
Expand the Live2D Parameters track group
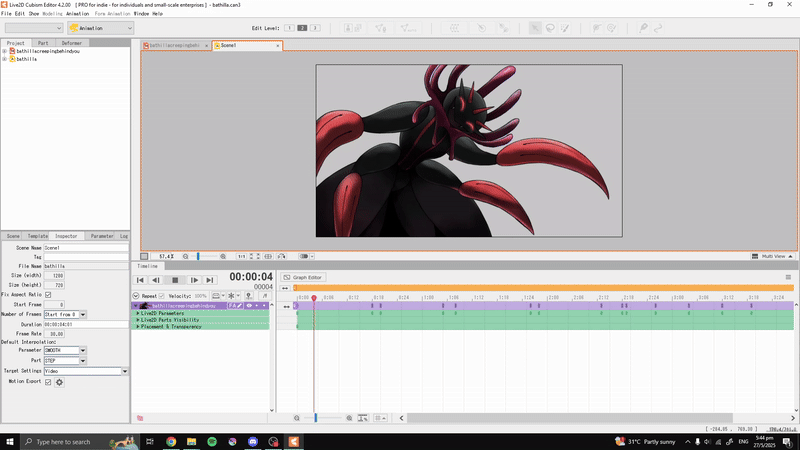coord(138,313)
